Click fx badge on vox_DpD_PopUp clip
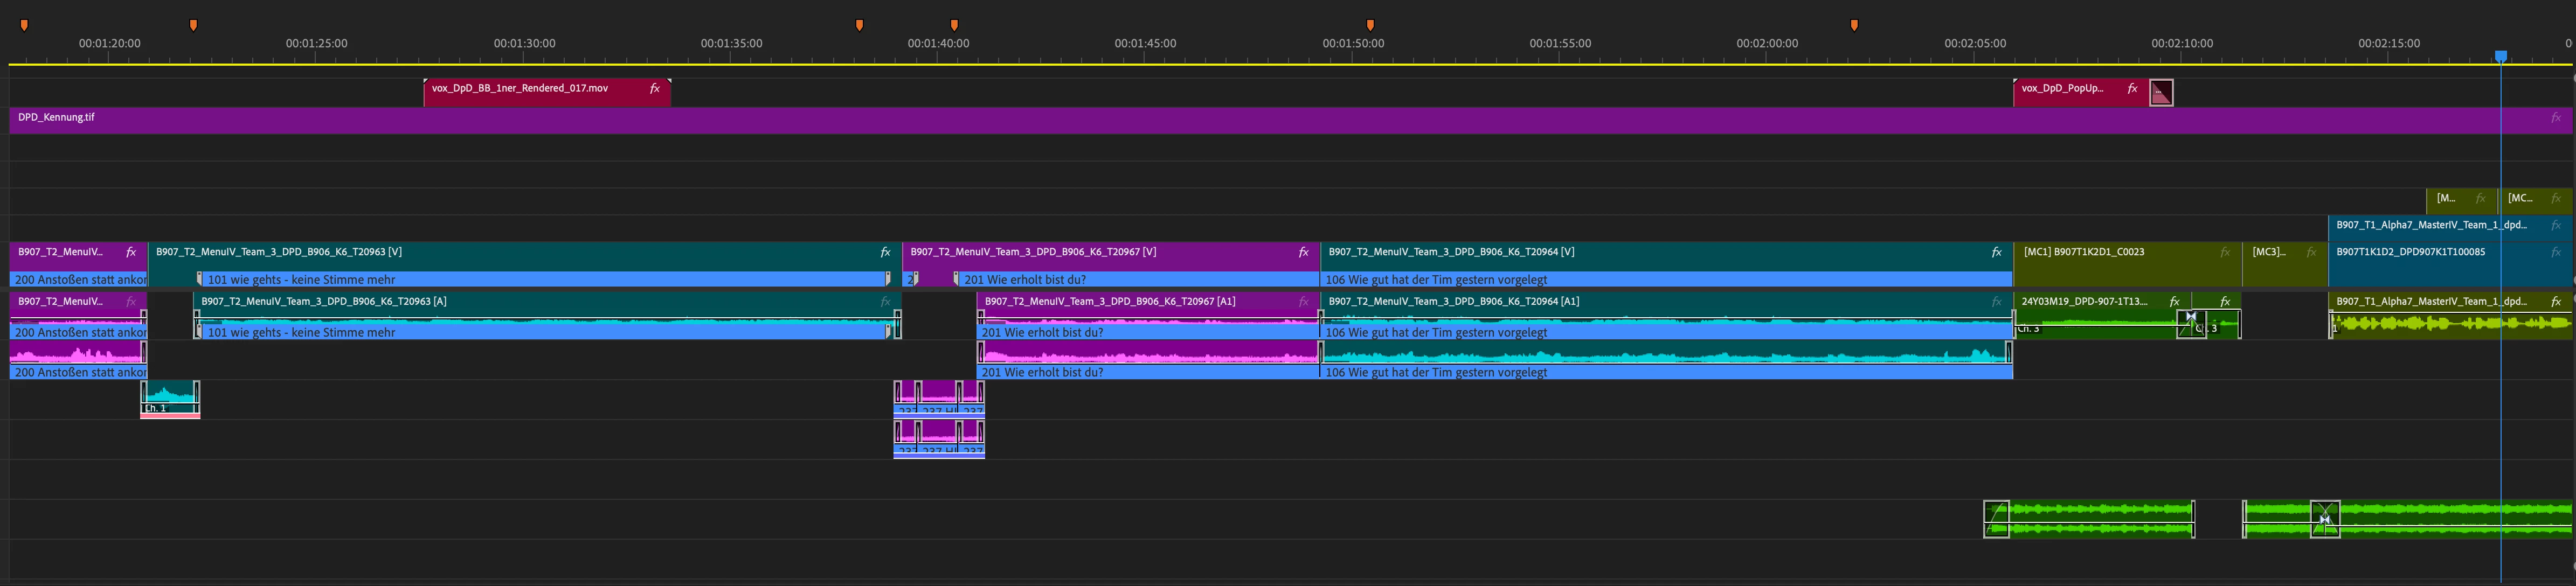Viewport: 2576px width, 586px height. click(x=2132, y=89)
